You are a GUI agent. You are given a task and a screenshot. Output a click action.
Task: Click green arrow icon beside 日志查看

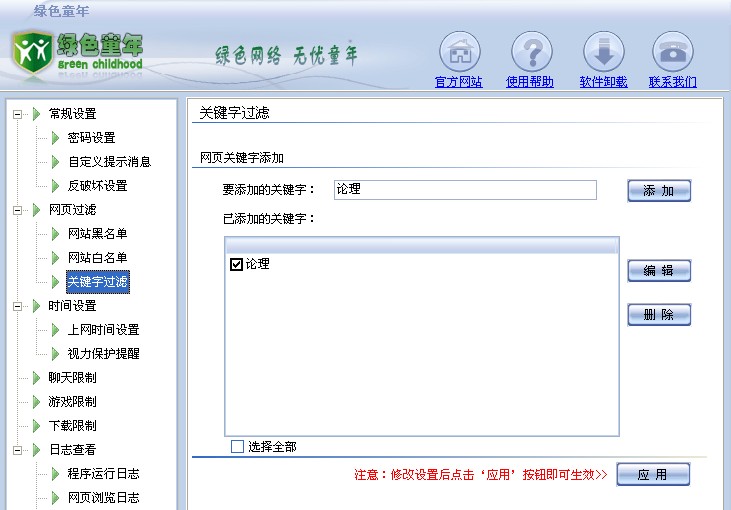[x=36, y=450]
